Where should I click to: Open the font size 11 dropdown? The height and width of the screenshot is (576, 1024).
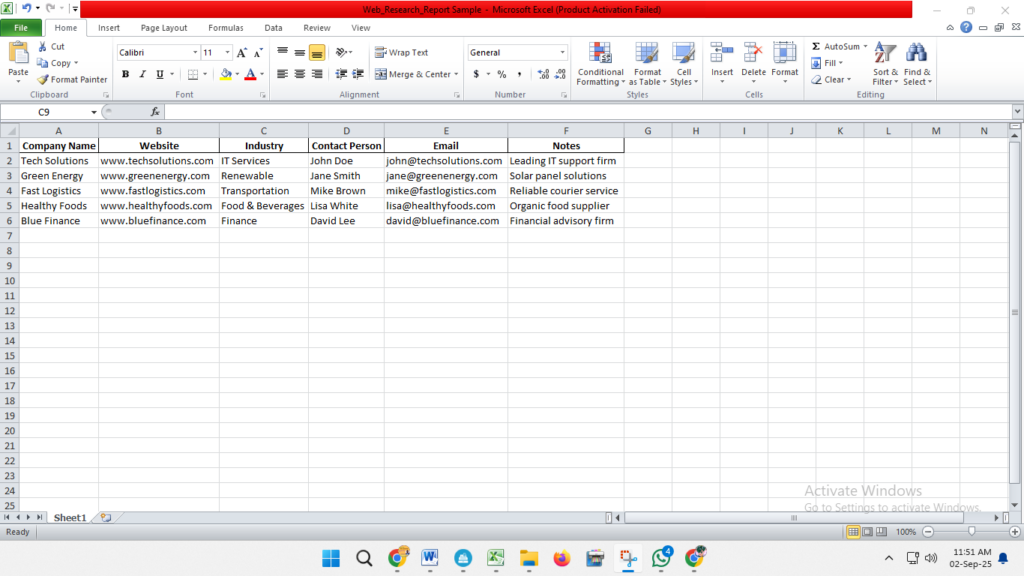(227, 52)
